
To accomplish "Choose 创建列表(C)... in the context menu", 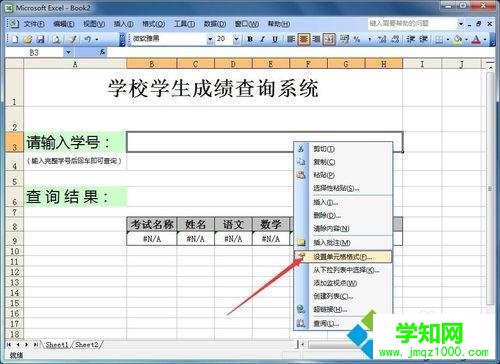I will pos(343,296).
